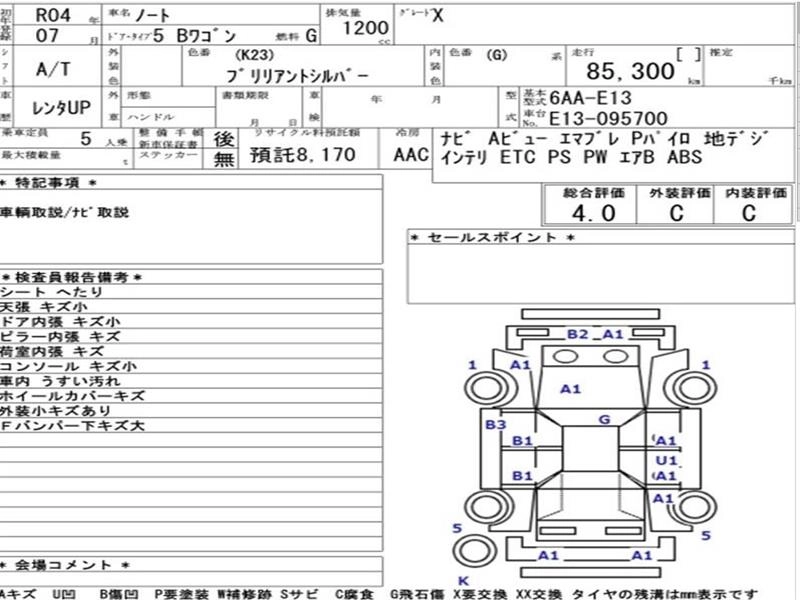The height and width of the screenshot is (600, 800).
Task: Click the color name ブリリアントシルバー
Action: (297, 77)
